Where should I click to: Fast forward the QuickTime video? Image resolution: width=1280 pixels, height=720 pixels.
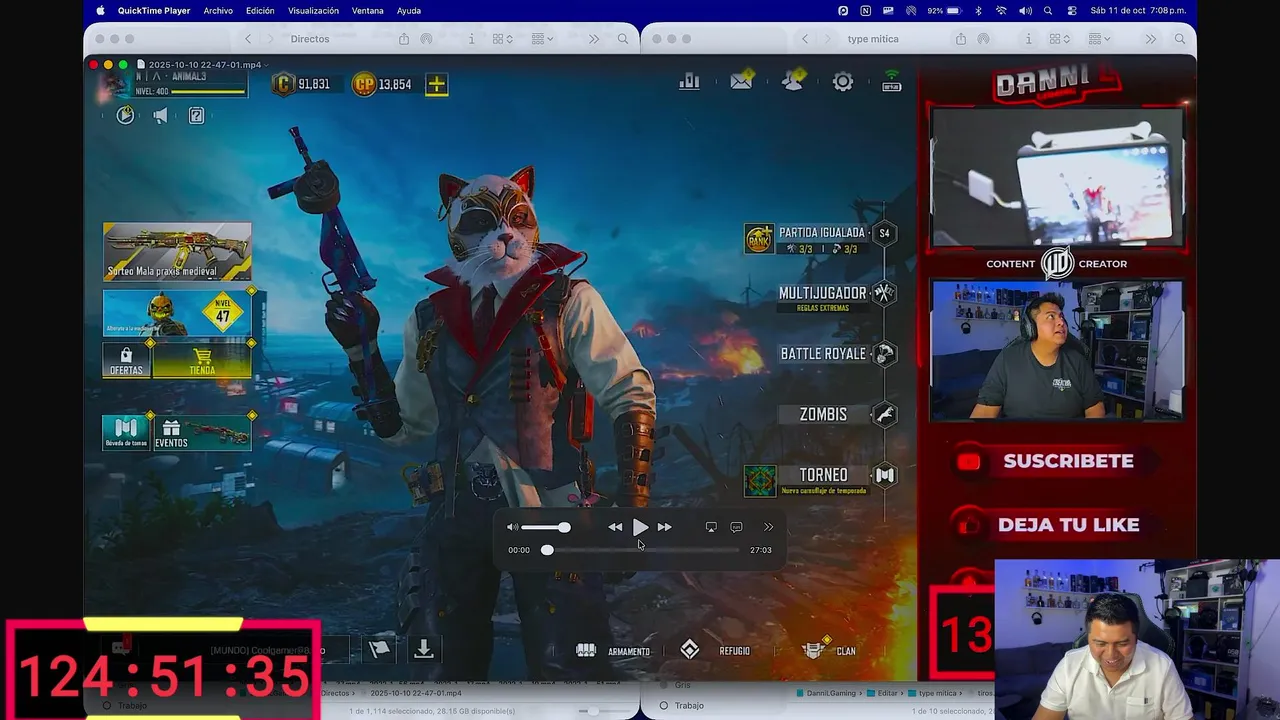664,527
